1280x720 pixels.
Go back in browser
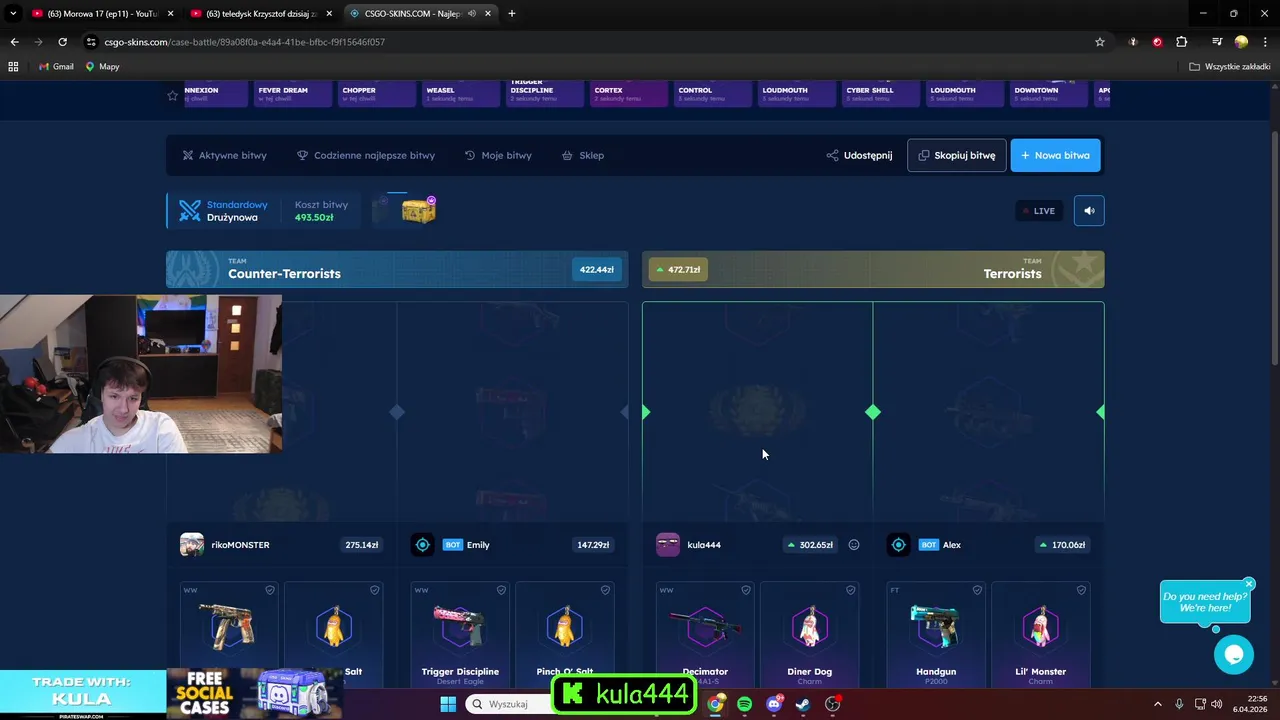point(14,42)
